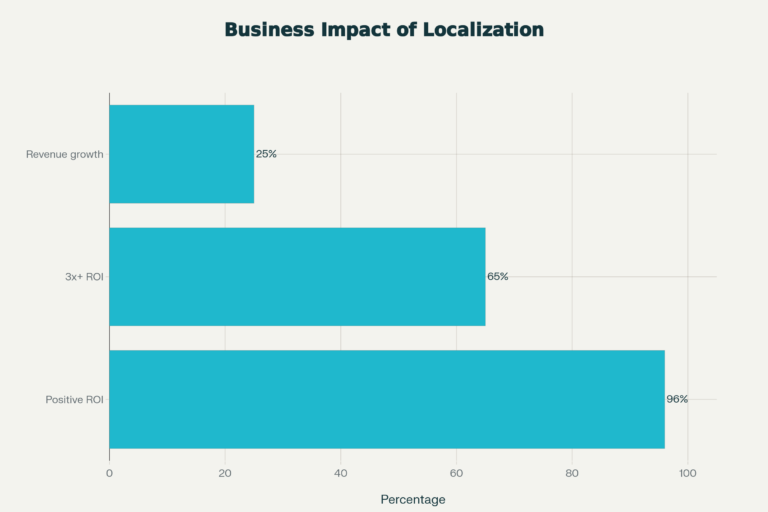Click the 25% data label
This screenshot has height=512, width=768.
click(266, 154)
